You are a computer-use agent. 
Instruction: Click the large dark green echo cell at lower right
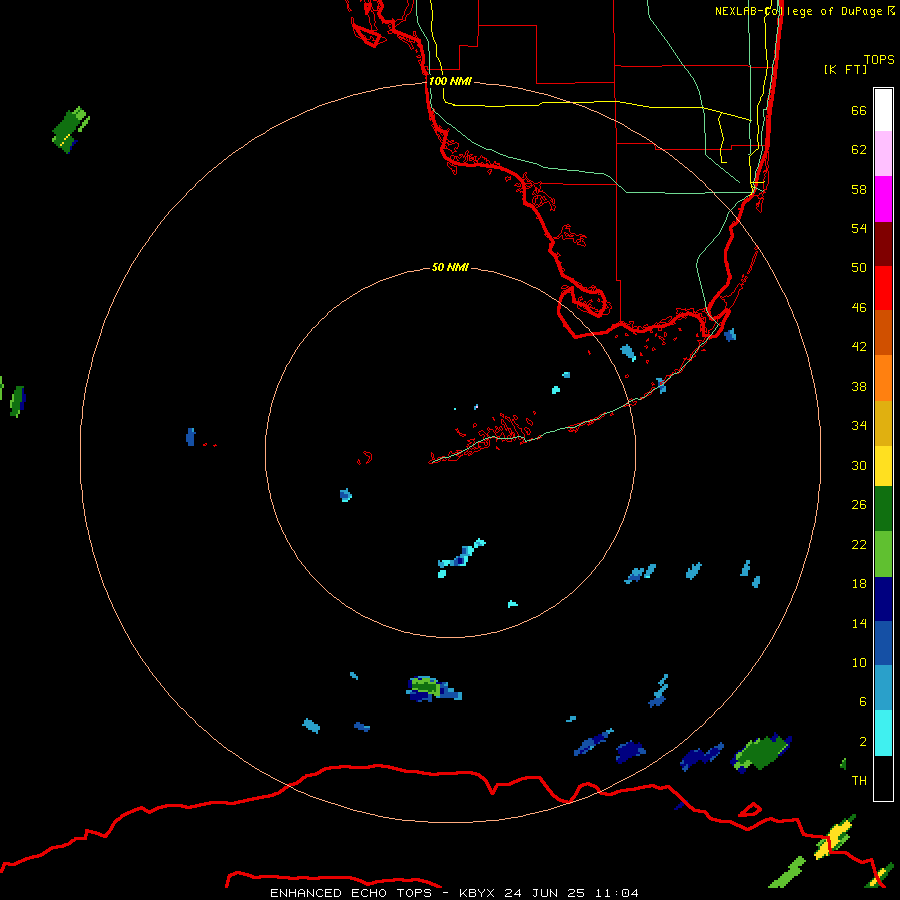coord(762,752)
